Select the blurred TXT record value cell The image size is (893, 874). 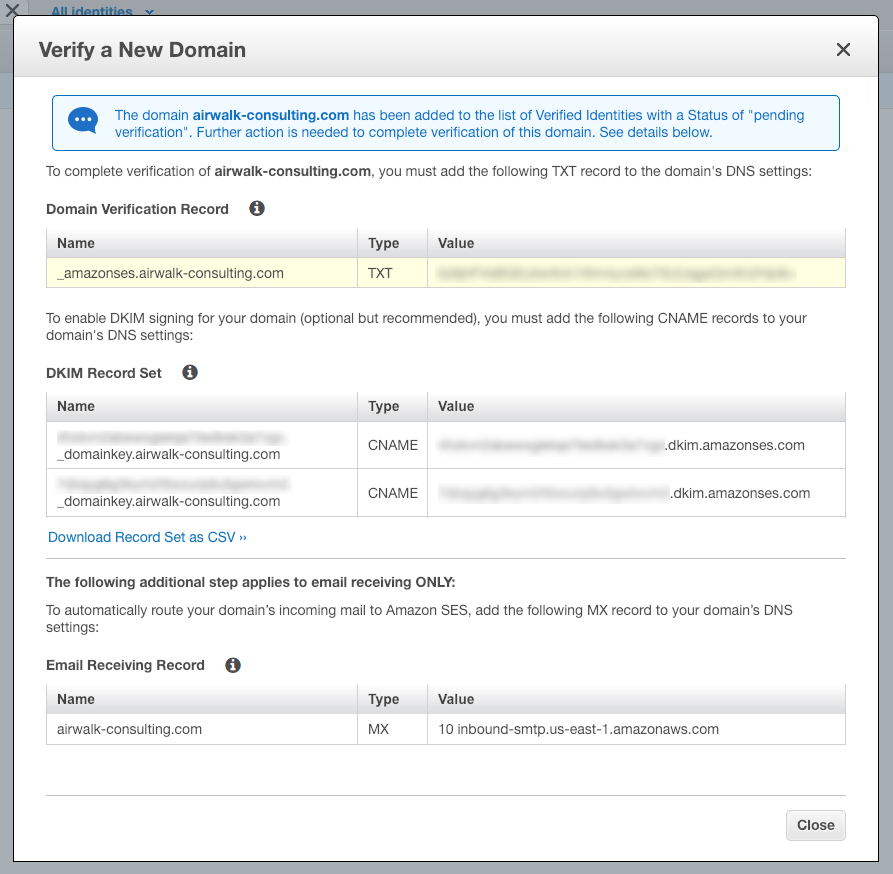pos(636,273)
